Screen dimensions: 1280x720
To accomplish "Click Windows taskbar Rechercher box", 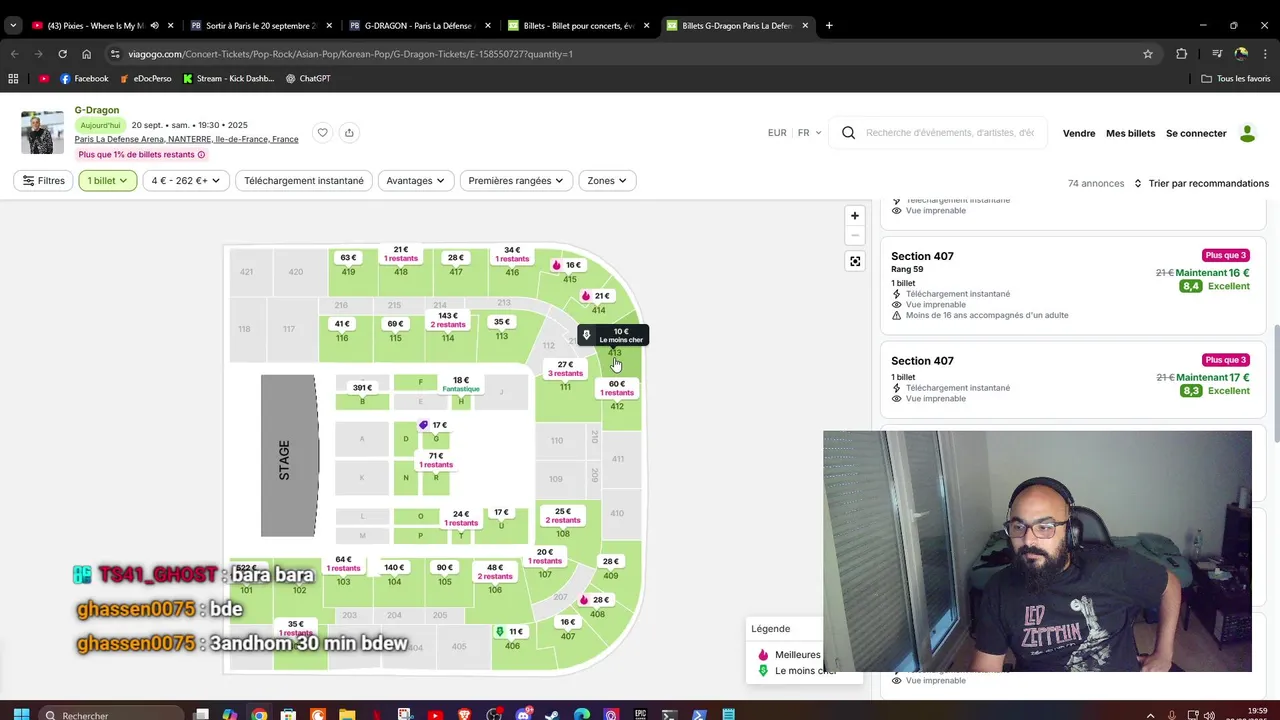I will click(x=110, y=714).
